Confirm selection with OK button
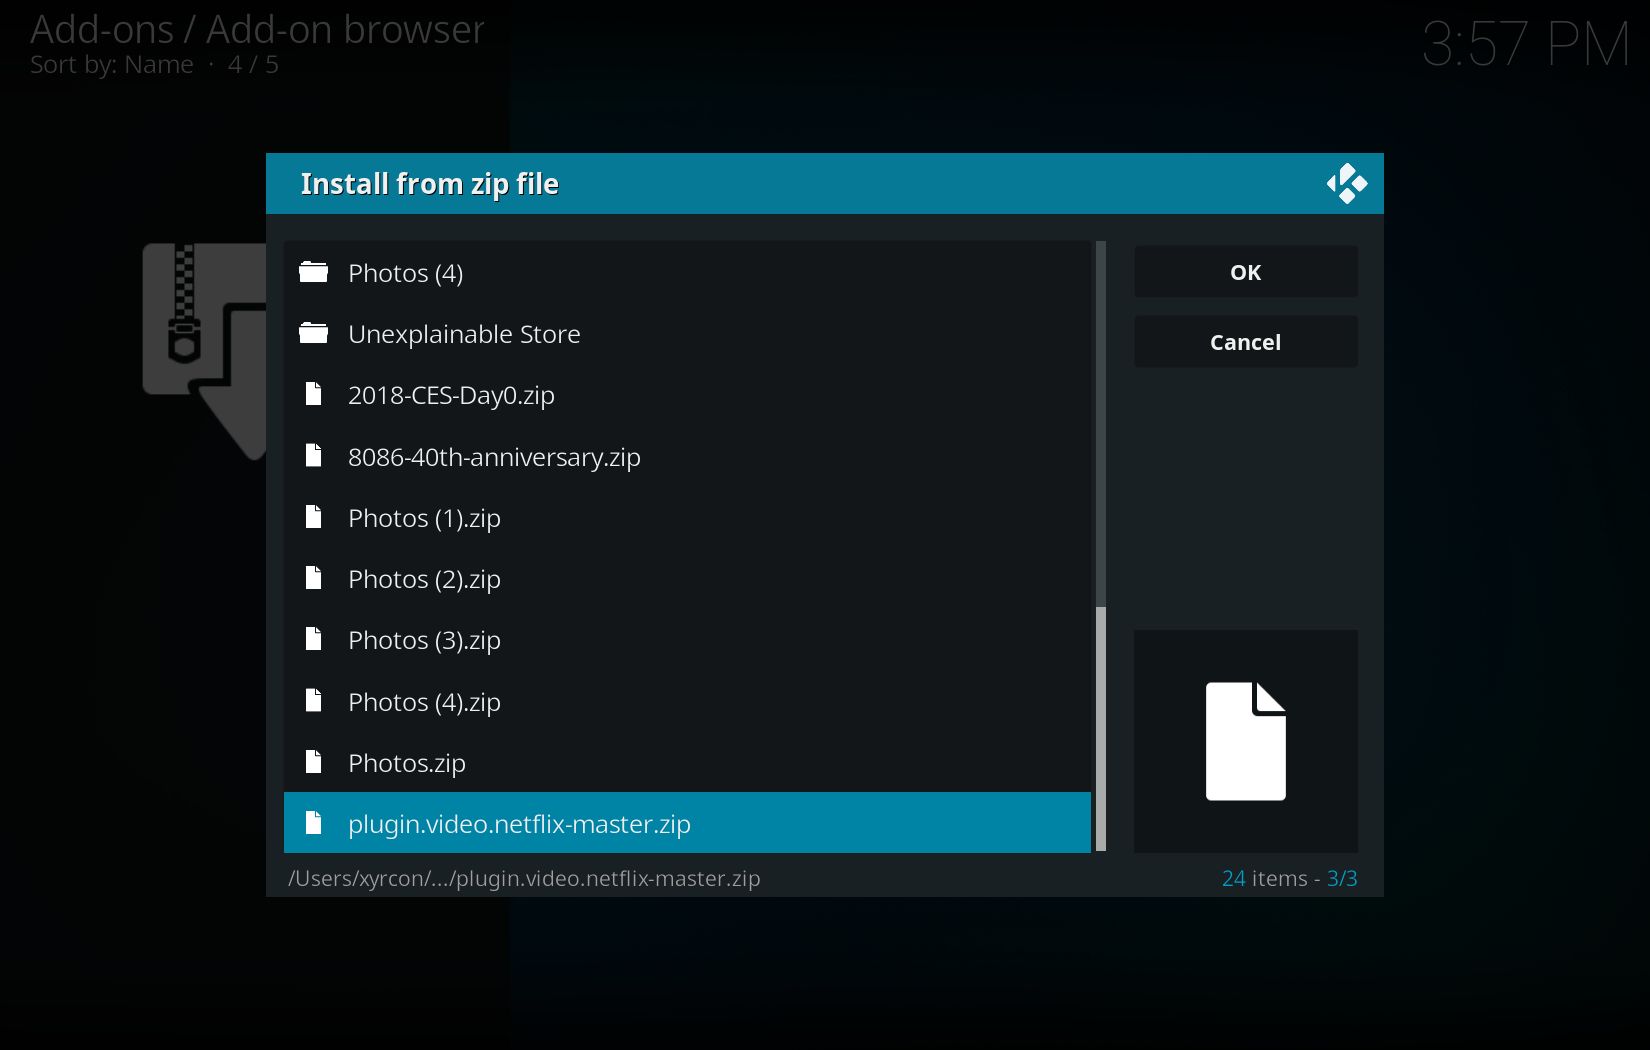The height and width of the screenshot is (1050, 1650). click(x=1246, y=272)
